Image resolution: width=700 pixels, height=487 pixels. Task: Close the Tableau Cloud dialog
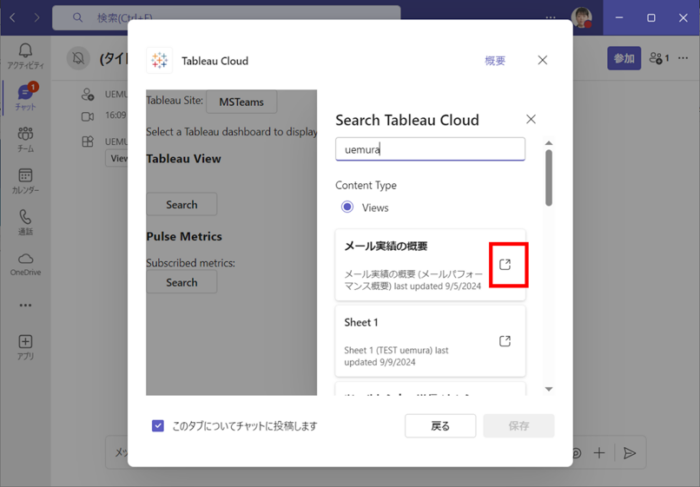[x=542, y=60]
